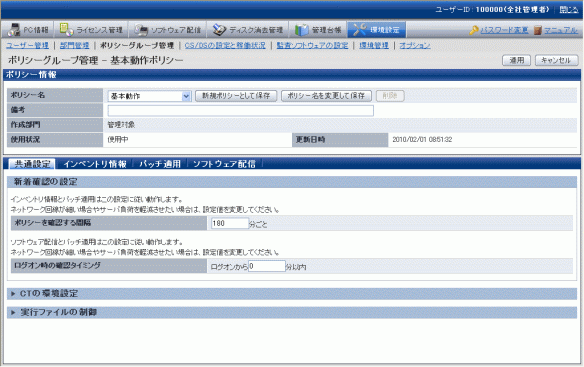Select ポリシーグループ管理 submenu item
Viewport: 584px width, 367px height.
pos(137,45)
